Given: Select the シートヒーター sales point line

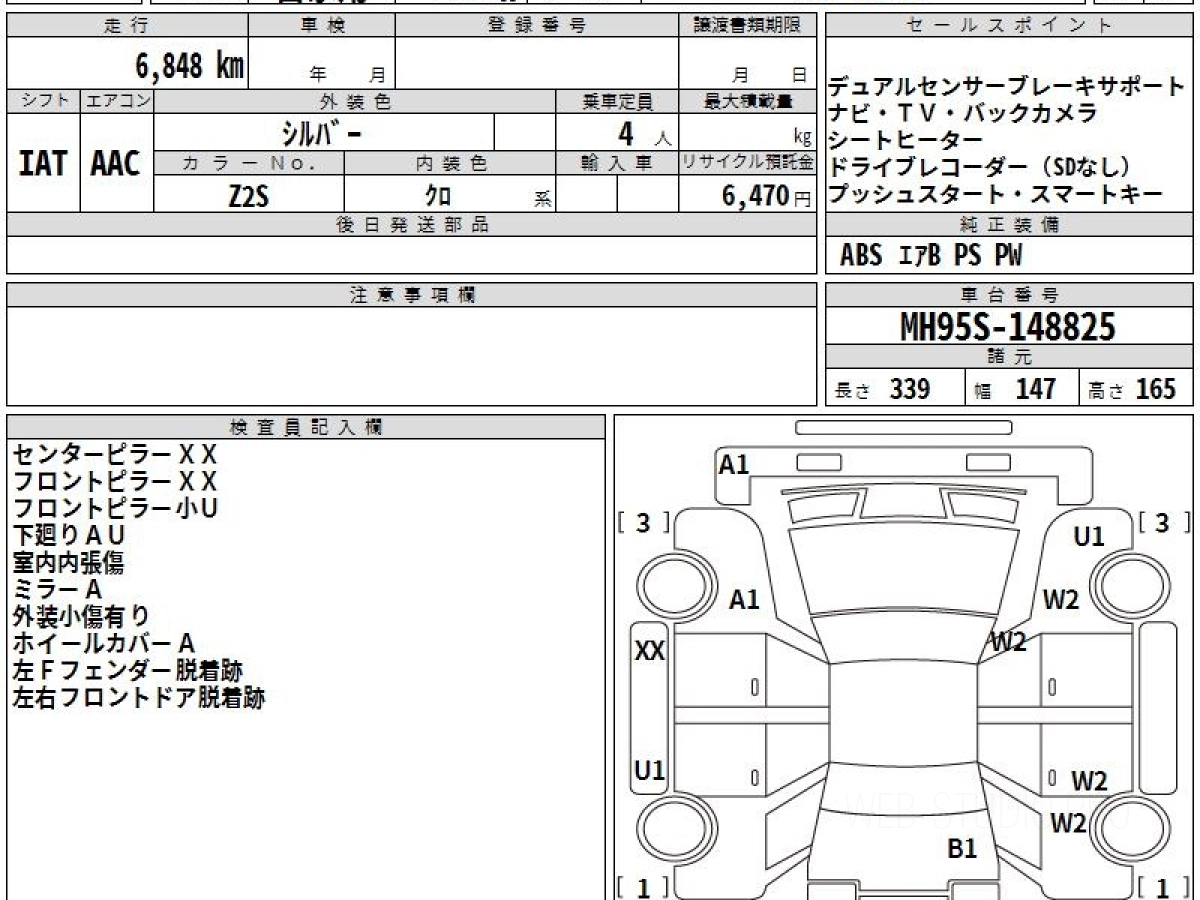Looking at the screenshot, I should (x=906, y=140).
